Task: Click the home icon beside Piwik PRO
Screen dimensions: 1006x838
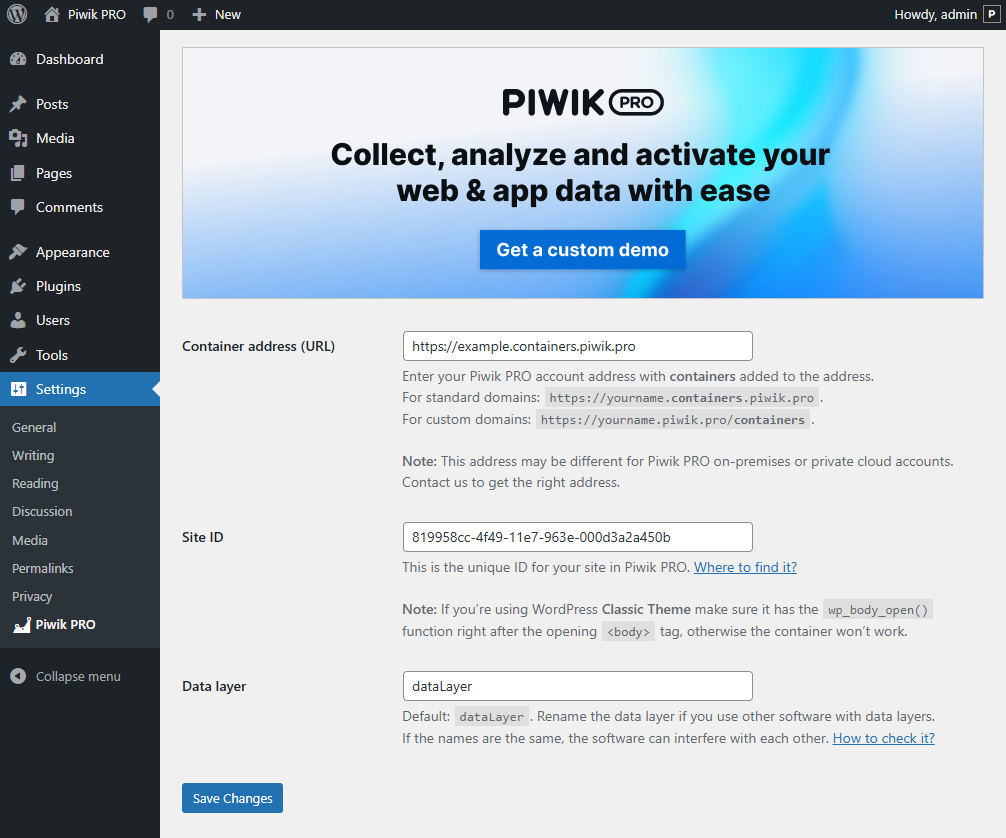Action: click(52, 14)
